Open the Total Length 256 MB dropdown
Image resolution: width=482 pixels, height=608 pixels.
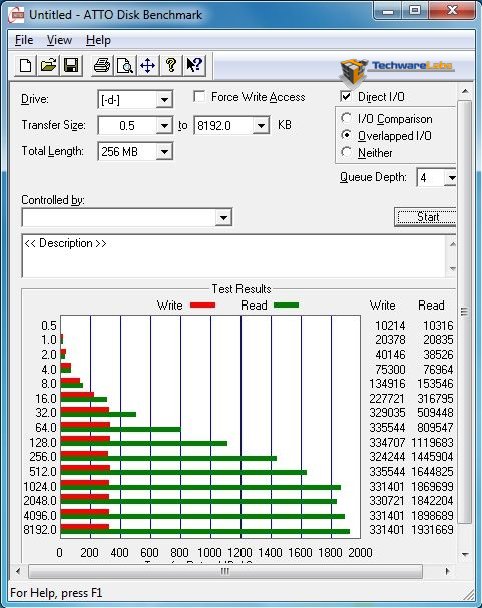tap(164, 152)
